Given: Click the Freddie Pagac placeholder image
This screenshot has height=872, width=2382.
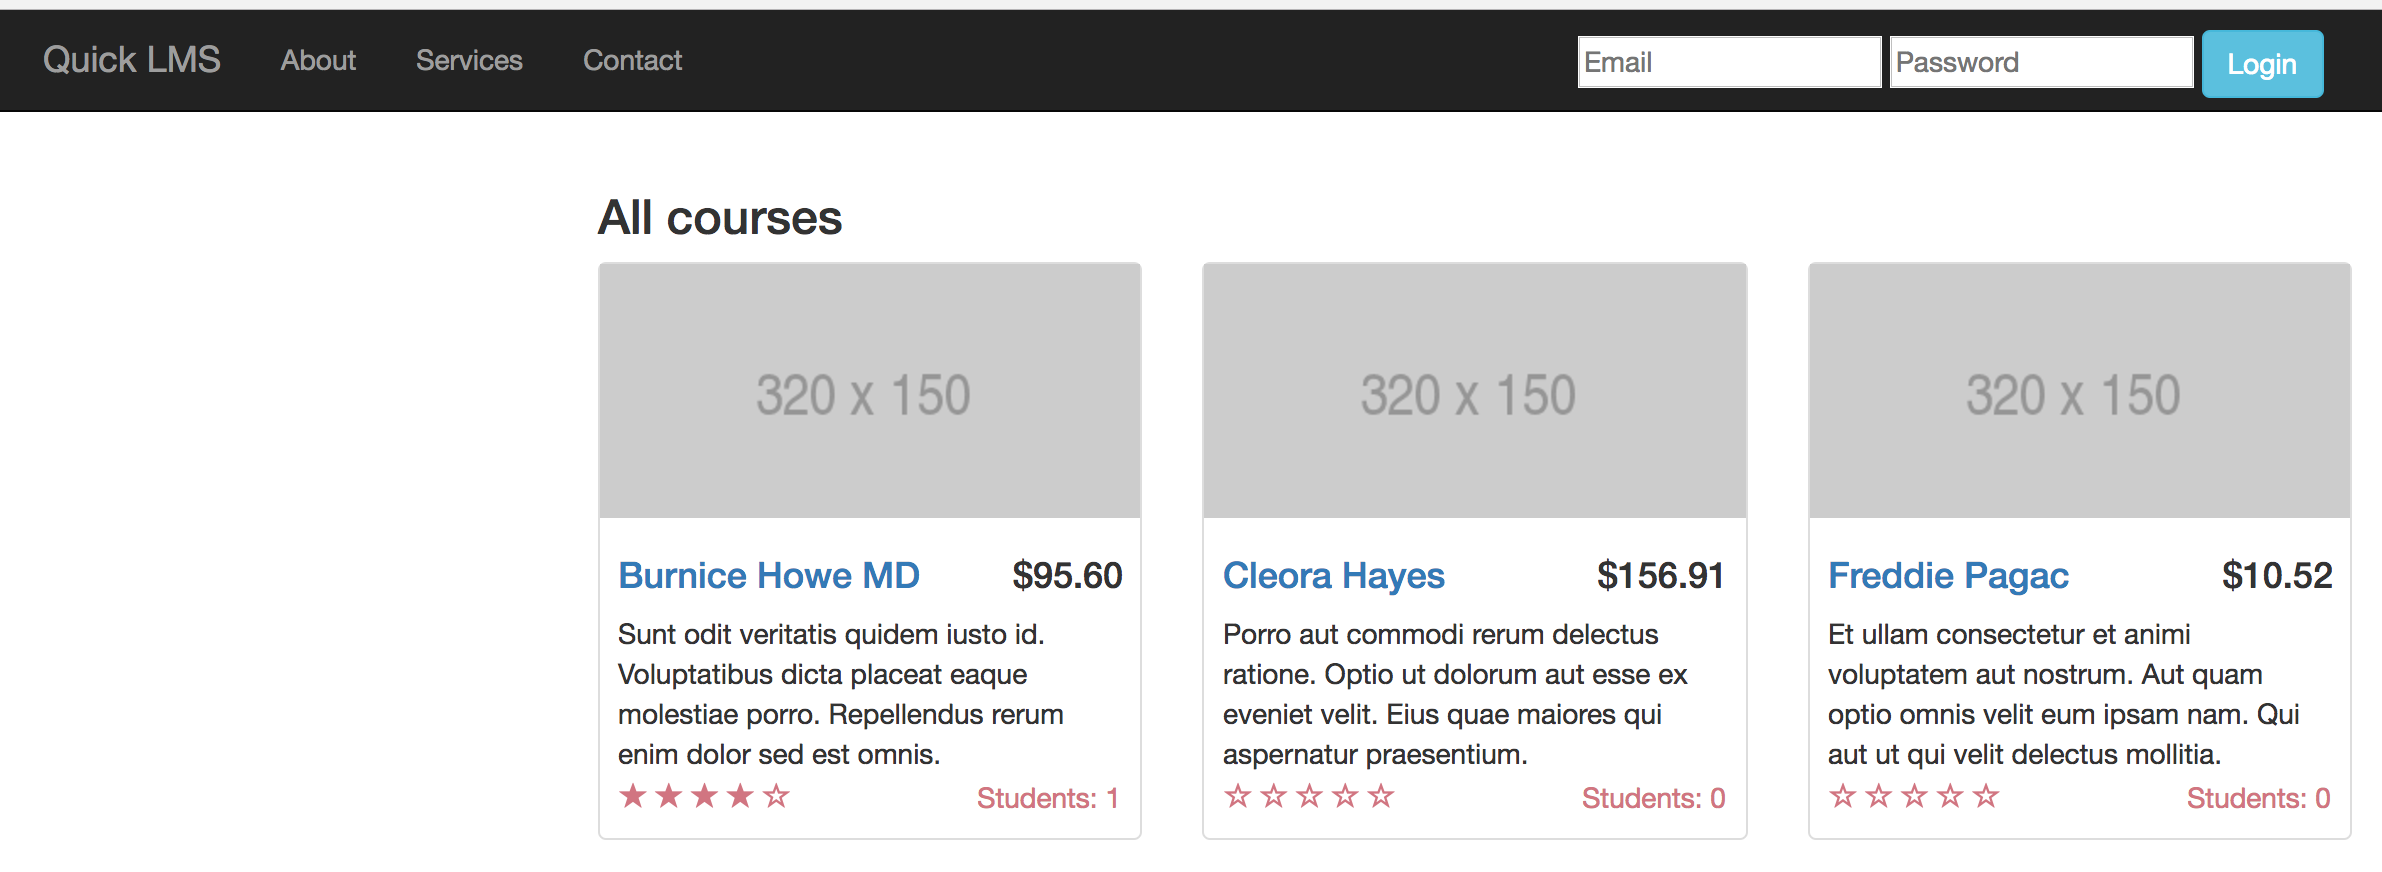Looking at the screenshot, I should (2079, 391).
